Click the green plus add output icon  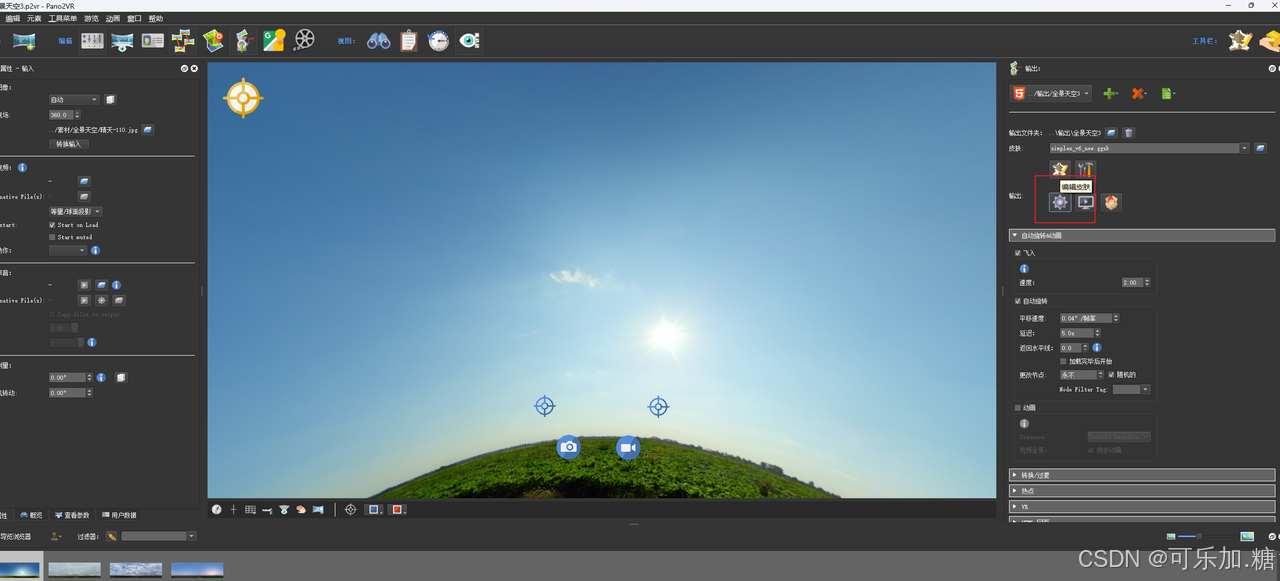[x=1110, y=93]
